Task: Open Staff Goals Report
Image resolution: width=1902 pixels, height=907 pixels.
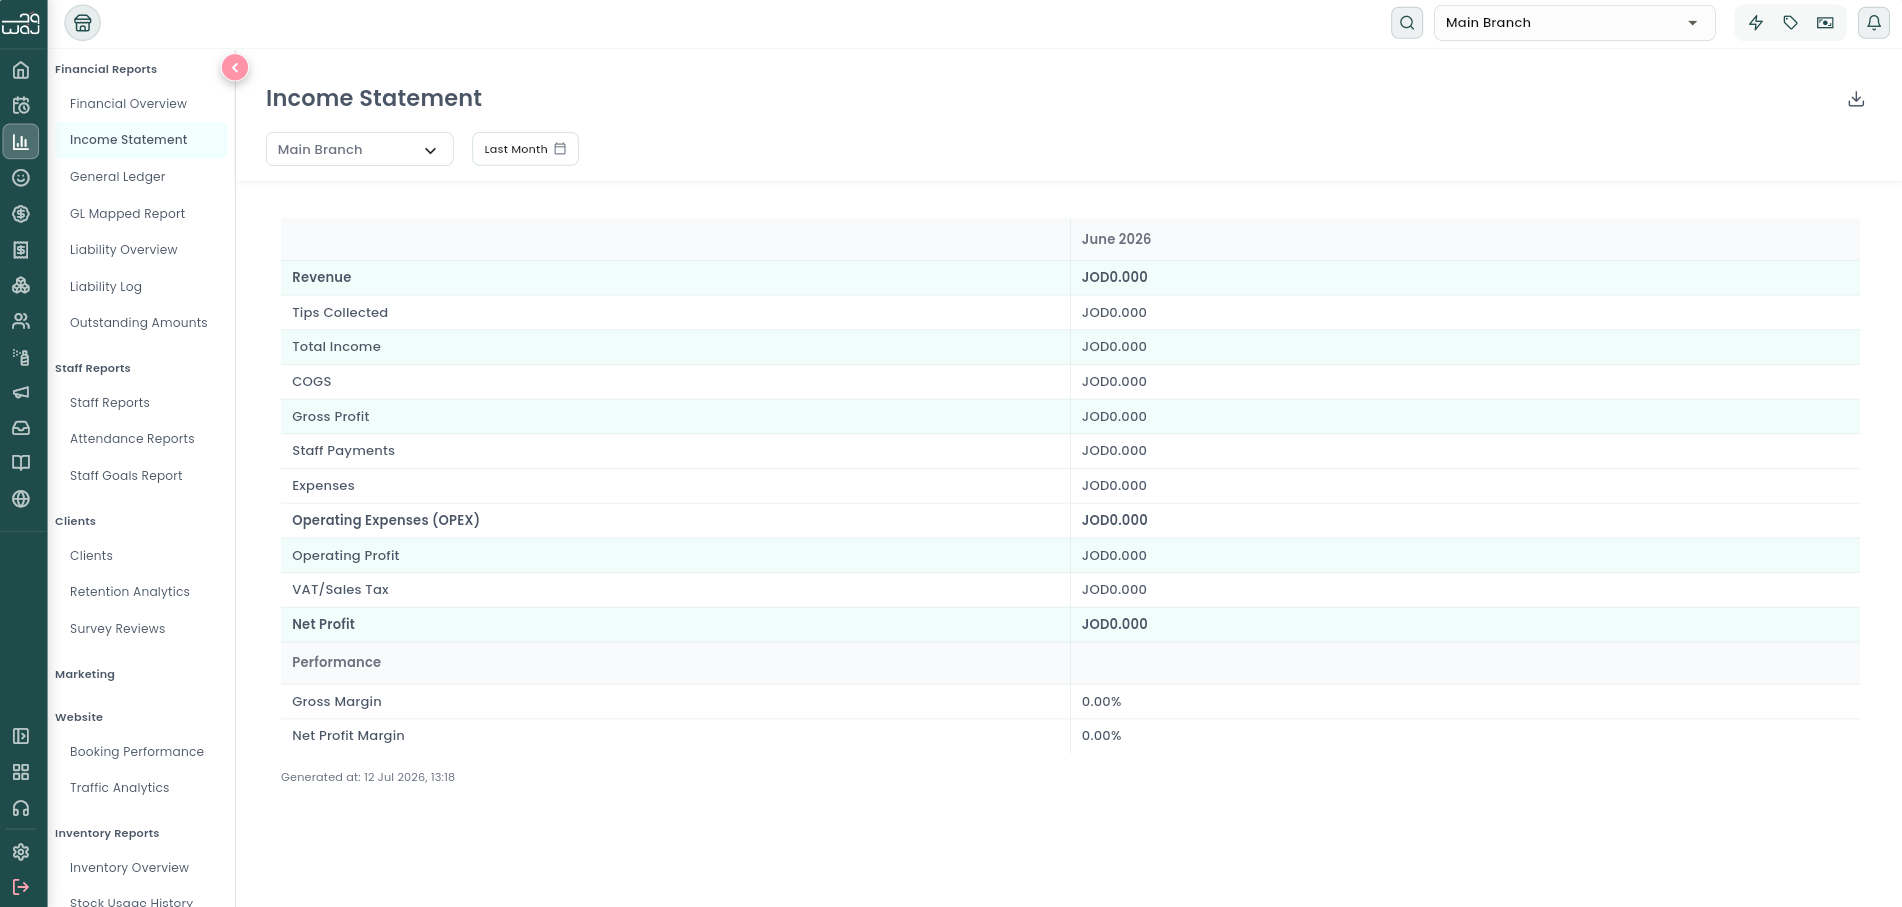Action: point(126,476)
